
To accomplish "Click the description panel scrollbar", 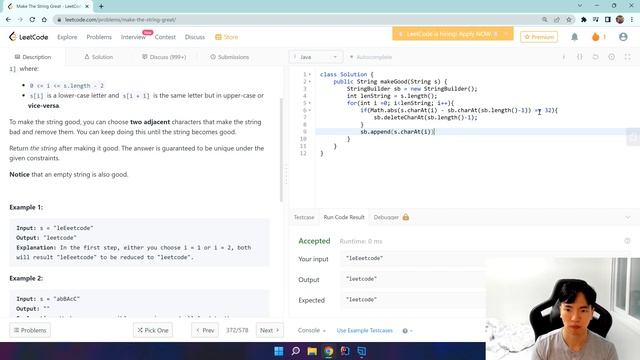I will click(281, 150).
